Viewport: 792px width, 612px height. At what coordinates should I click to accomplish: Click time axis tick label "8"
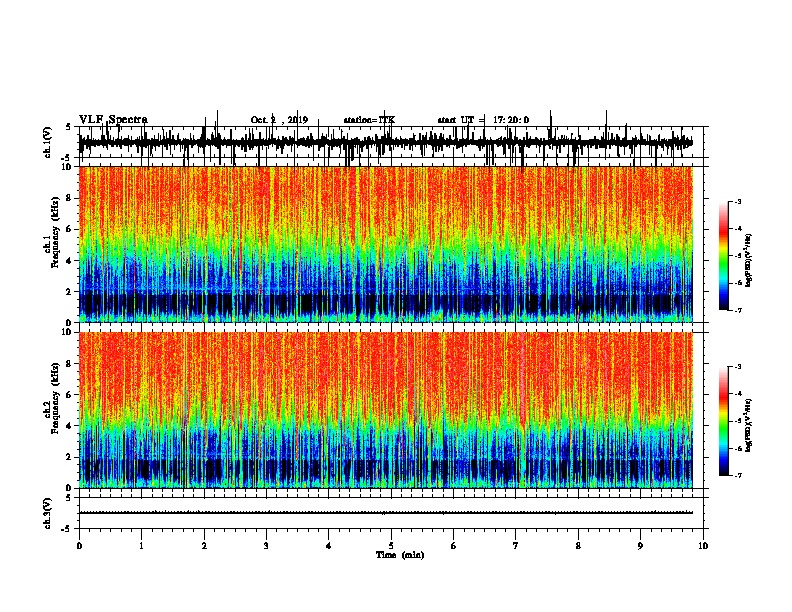click(x=578, y=546)
